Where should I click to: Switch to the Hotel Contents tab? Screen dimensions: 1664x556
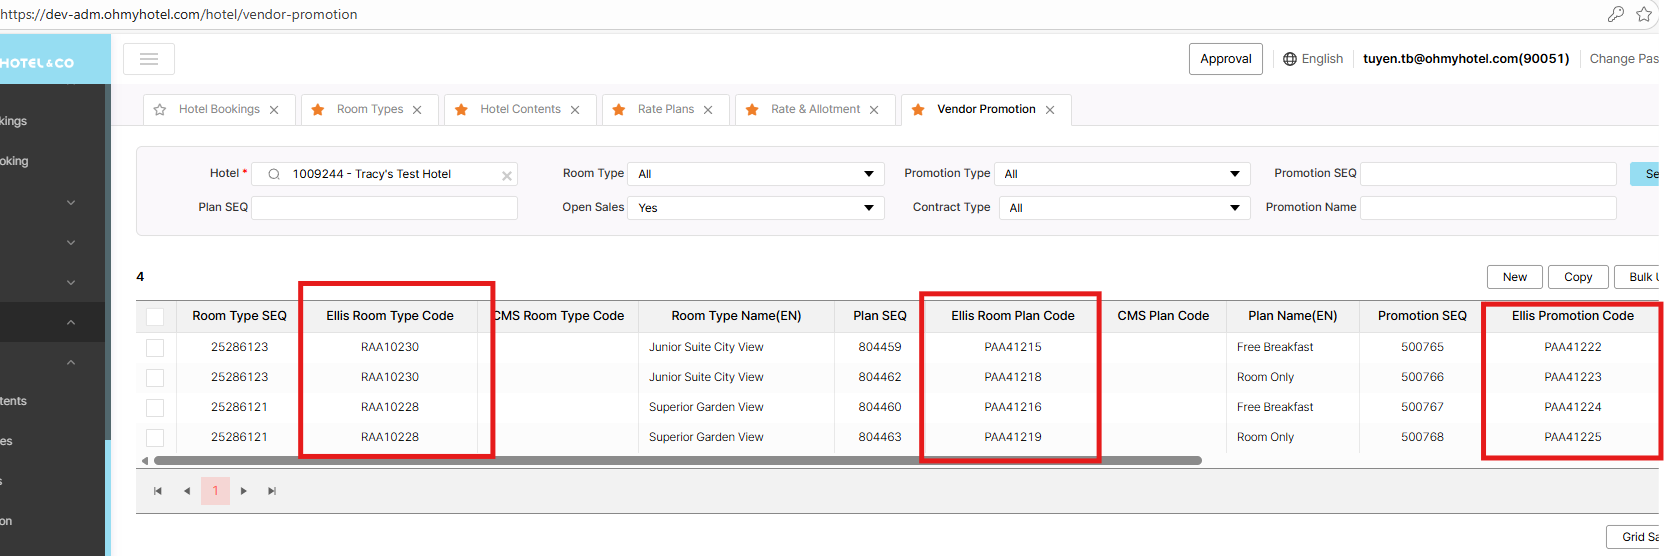tap(520, 110)
